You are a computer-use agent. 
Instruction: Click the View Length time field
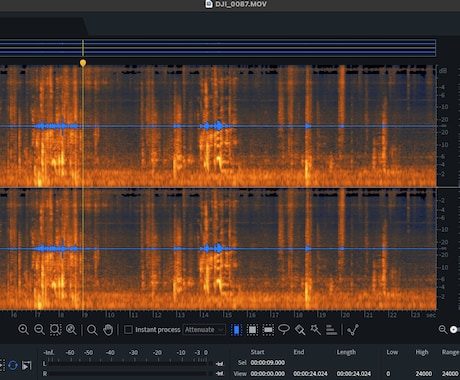pyautogui.click(x=354, y=374)
